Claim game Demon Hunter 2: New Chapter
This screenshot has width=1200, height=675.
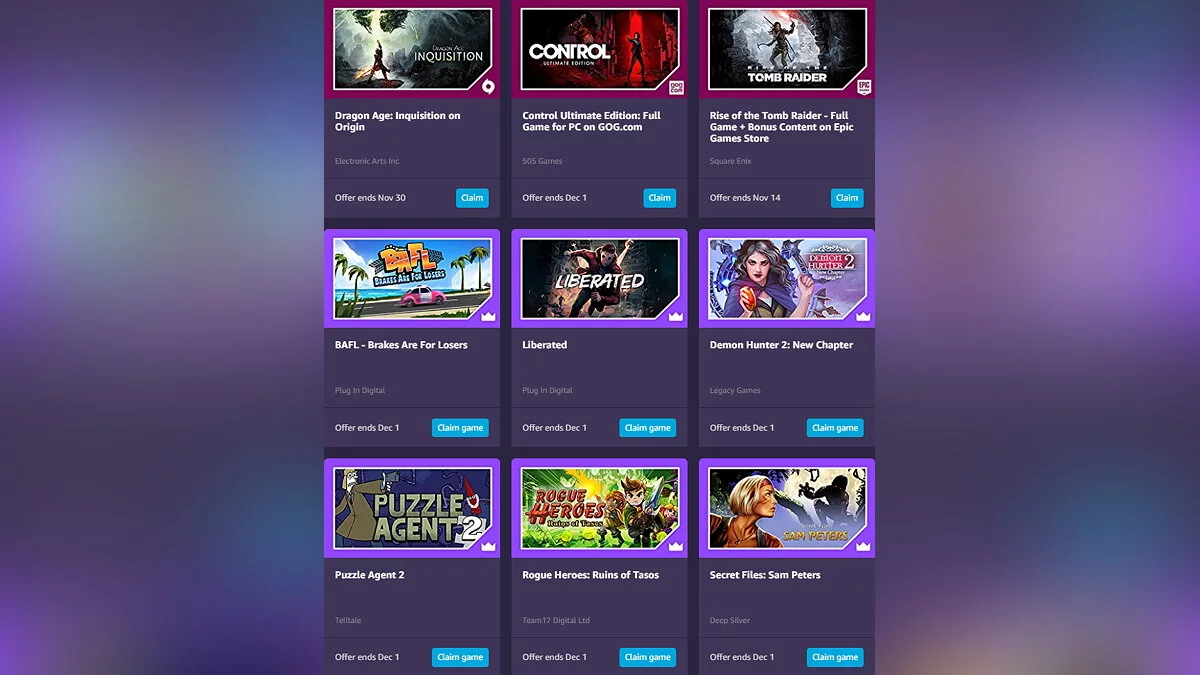[835, 428]
